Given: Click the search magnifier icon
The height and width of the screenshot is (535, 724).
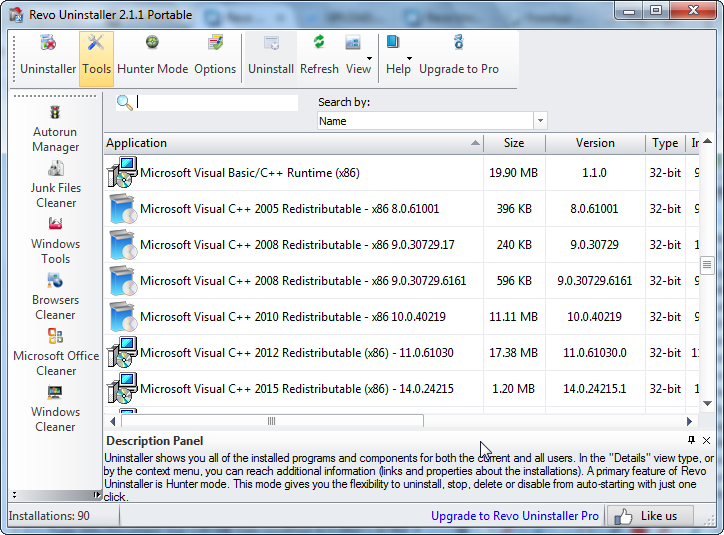Looking at the screenshot, I should (124, 102).
